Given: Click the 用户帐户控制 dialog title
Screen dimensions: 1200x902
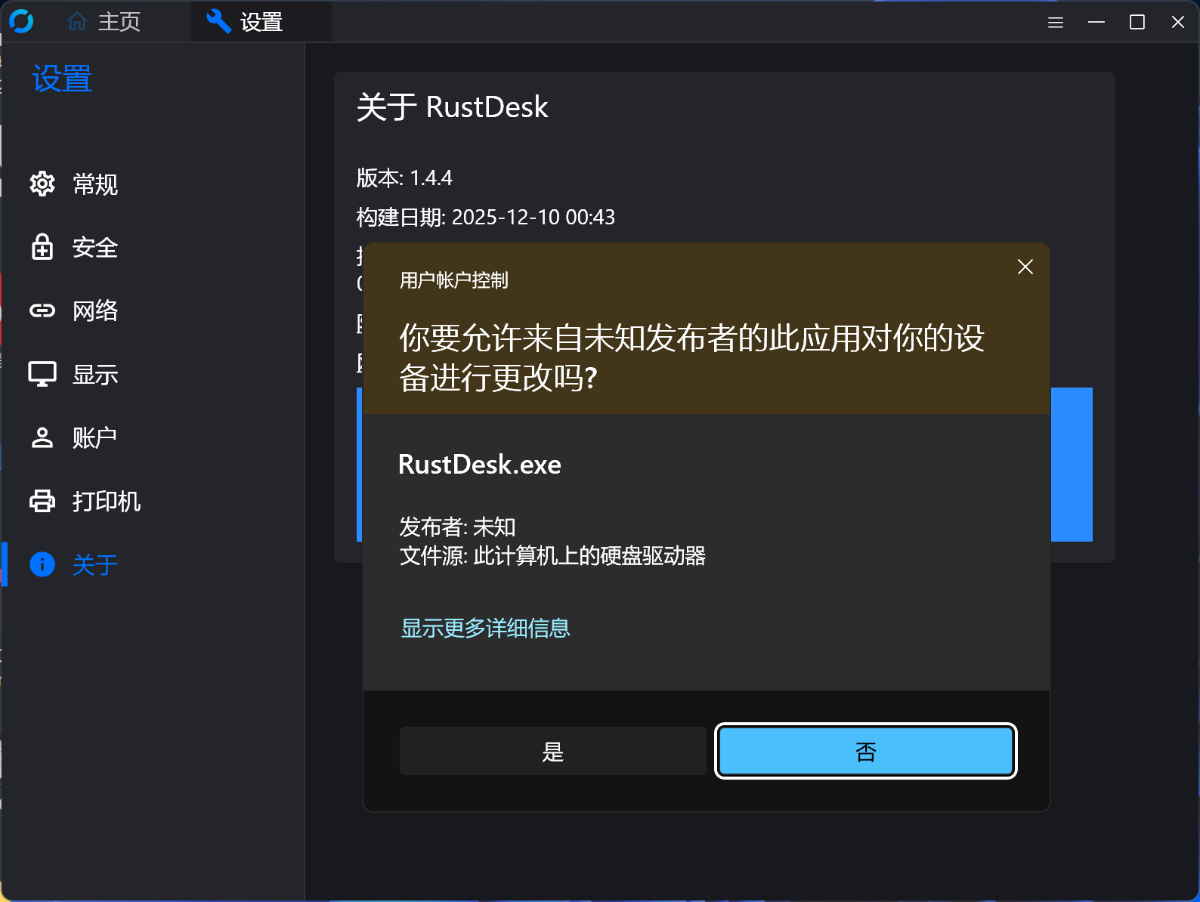Looking at the screenshot, I should (x=454, y=280).
